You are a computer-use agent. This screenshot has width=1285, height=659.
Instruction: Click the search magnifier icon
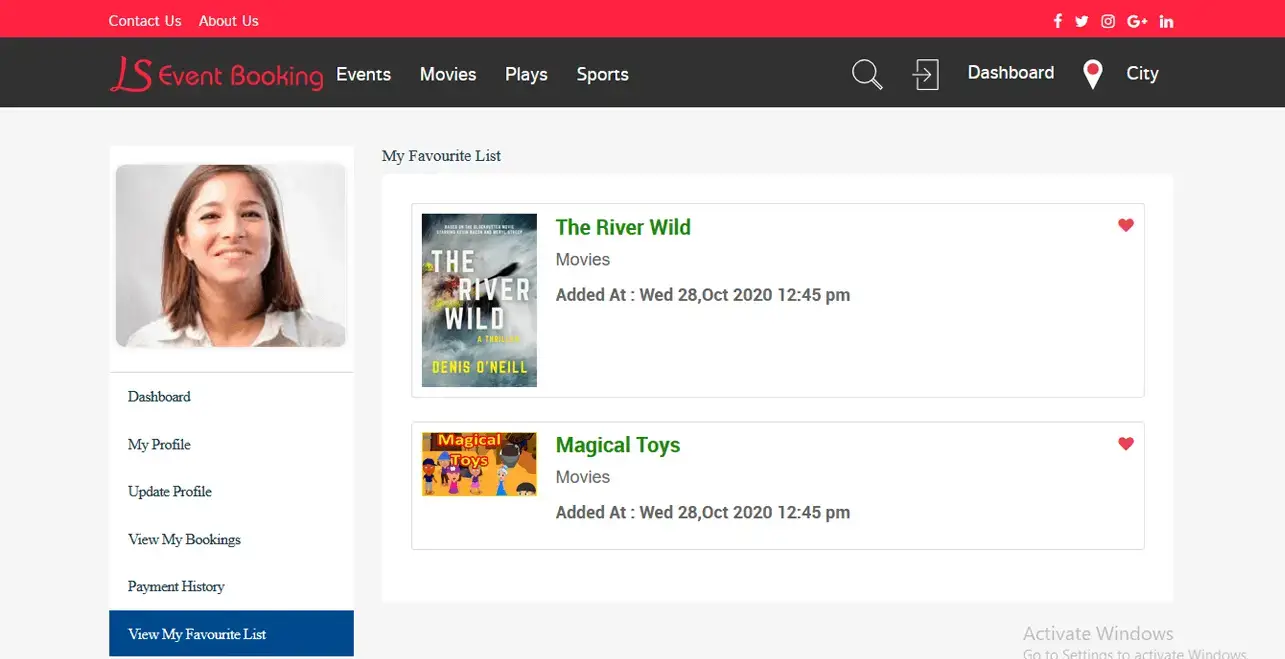click(x=867, y=74)
